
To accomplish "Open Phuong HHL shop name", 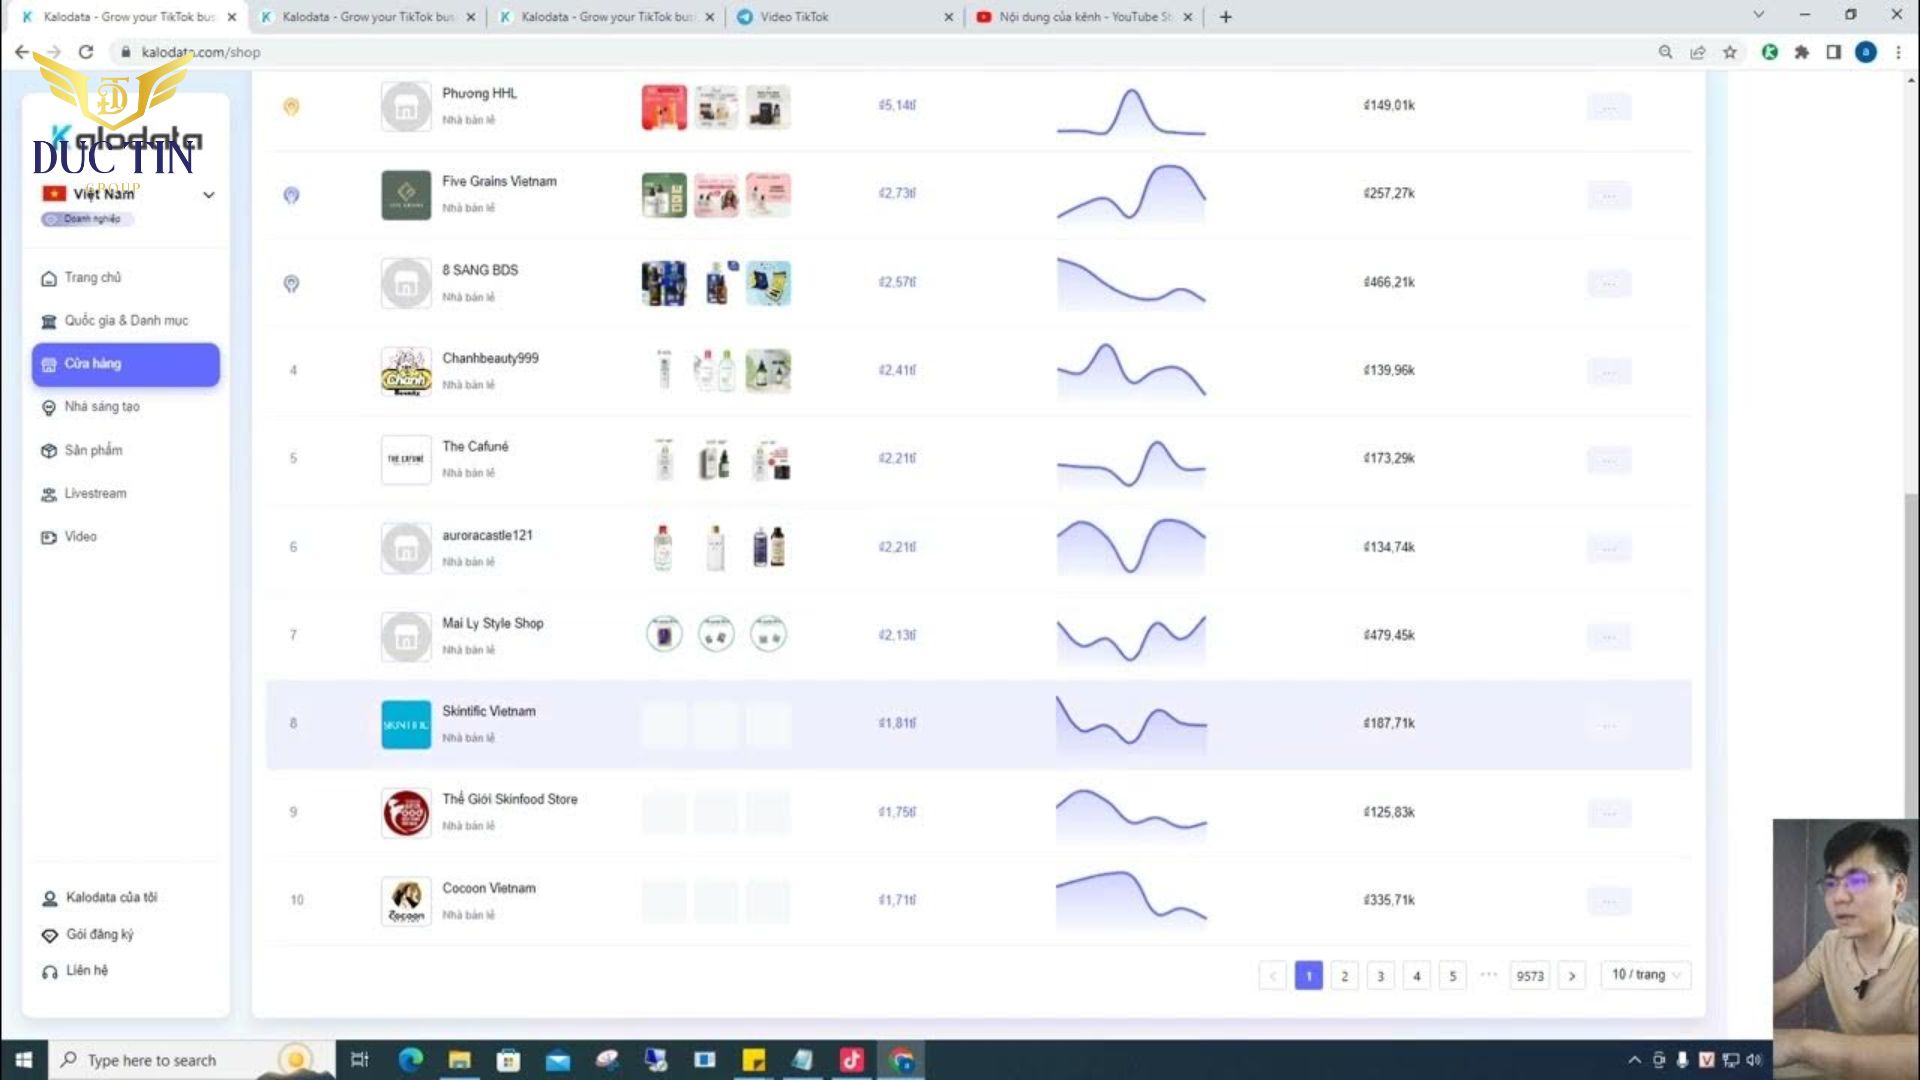I will tap(480, 93).
